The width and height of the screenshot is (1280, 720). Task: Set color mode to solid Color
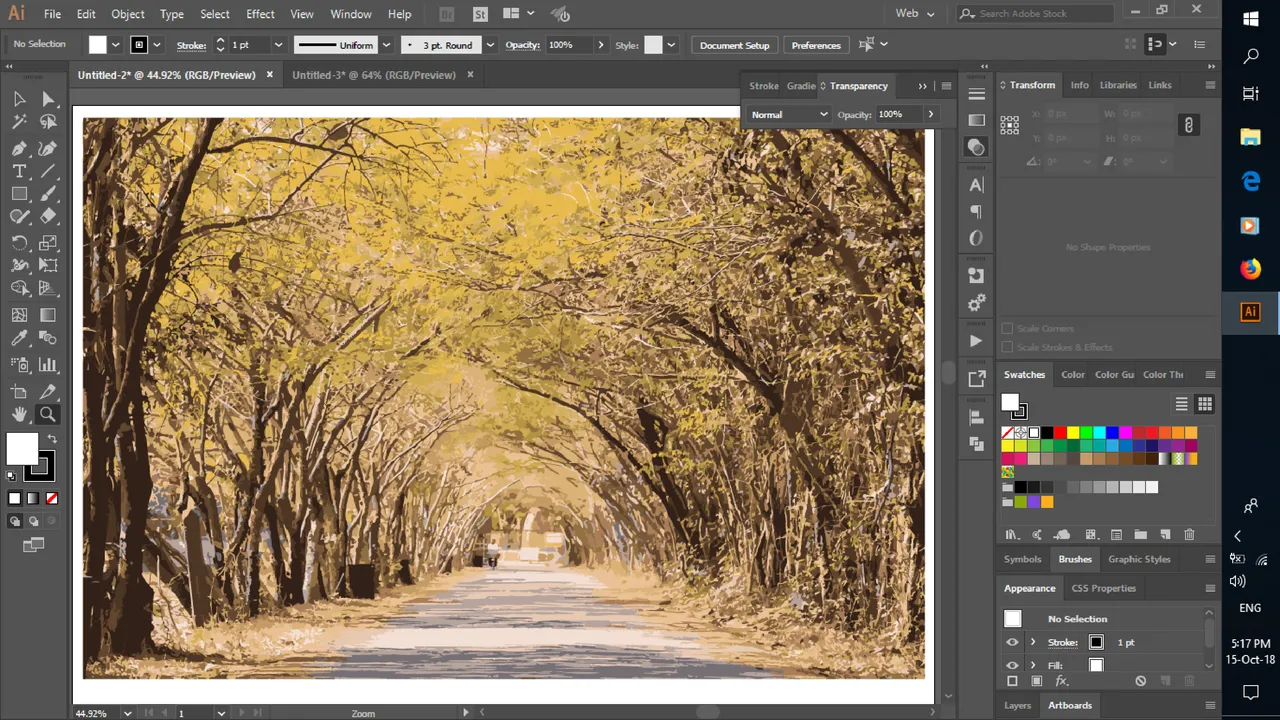(14, 498)
